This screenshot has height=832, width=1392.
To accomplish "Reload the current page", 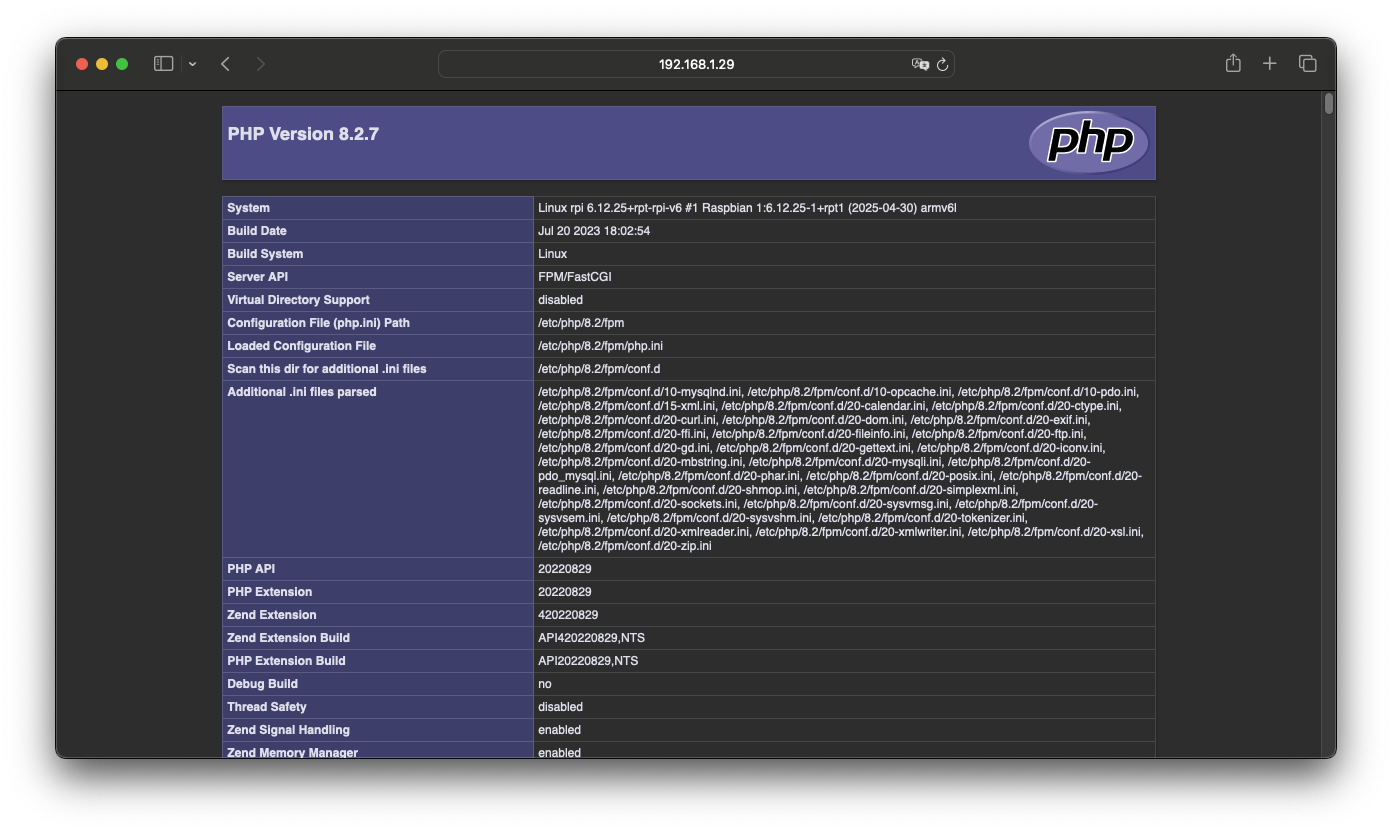I will [x=942, y=64].
